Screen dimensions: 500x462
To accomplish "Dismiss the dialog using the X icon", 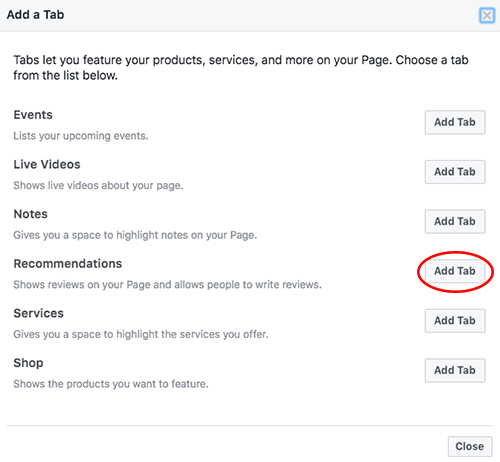I will 487,15.
